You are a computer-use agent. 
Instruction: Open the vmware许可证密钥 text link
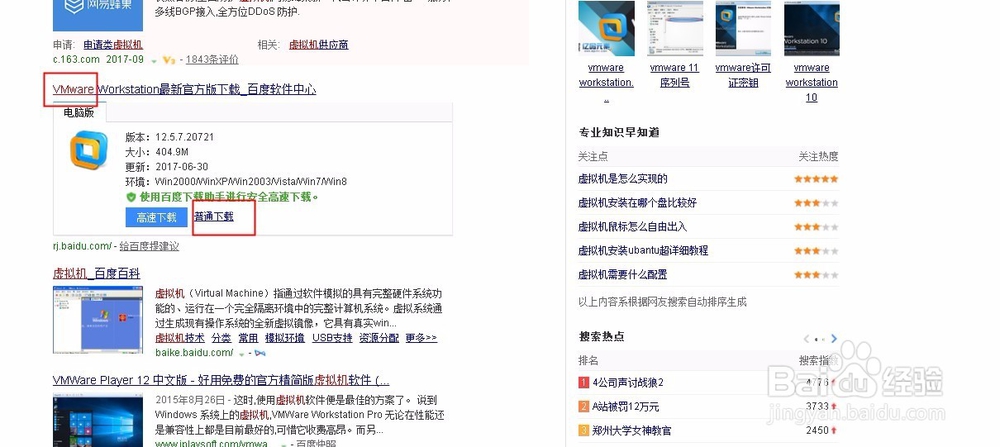[x=743, y=75]
